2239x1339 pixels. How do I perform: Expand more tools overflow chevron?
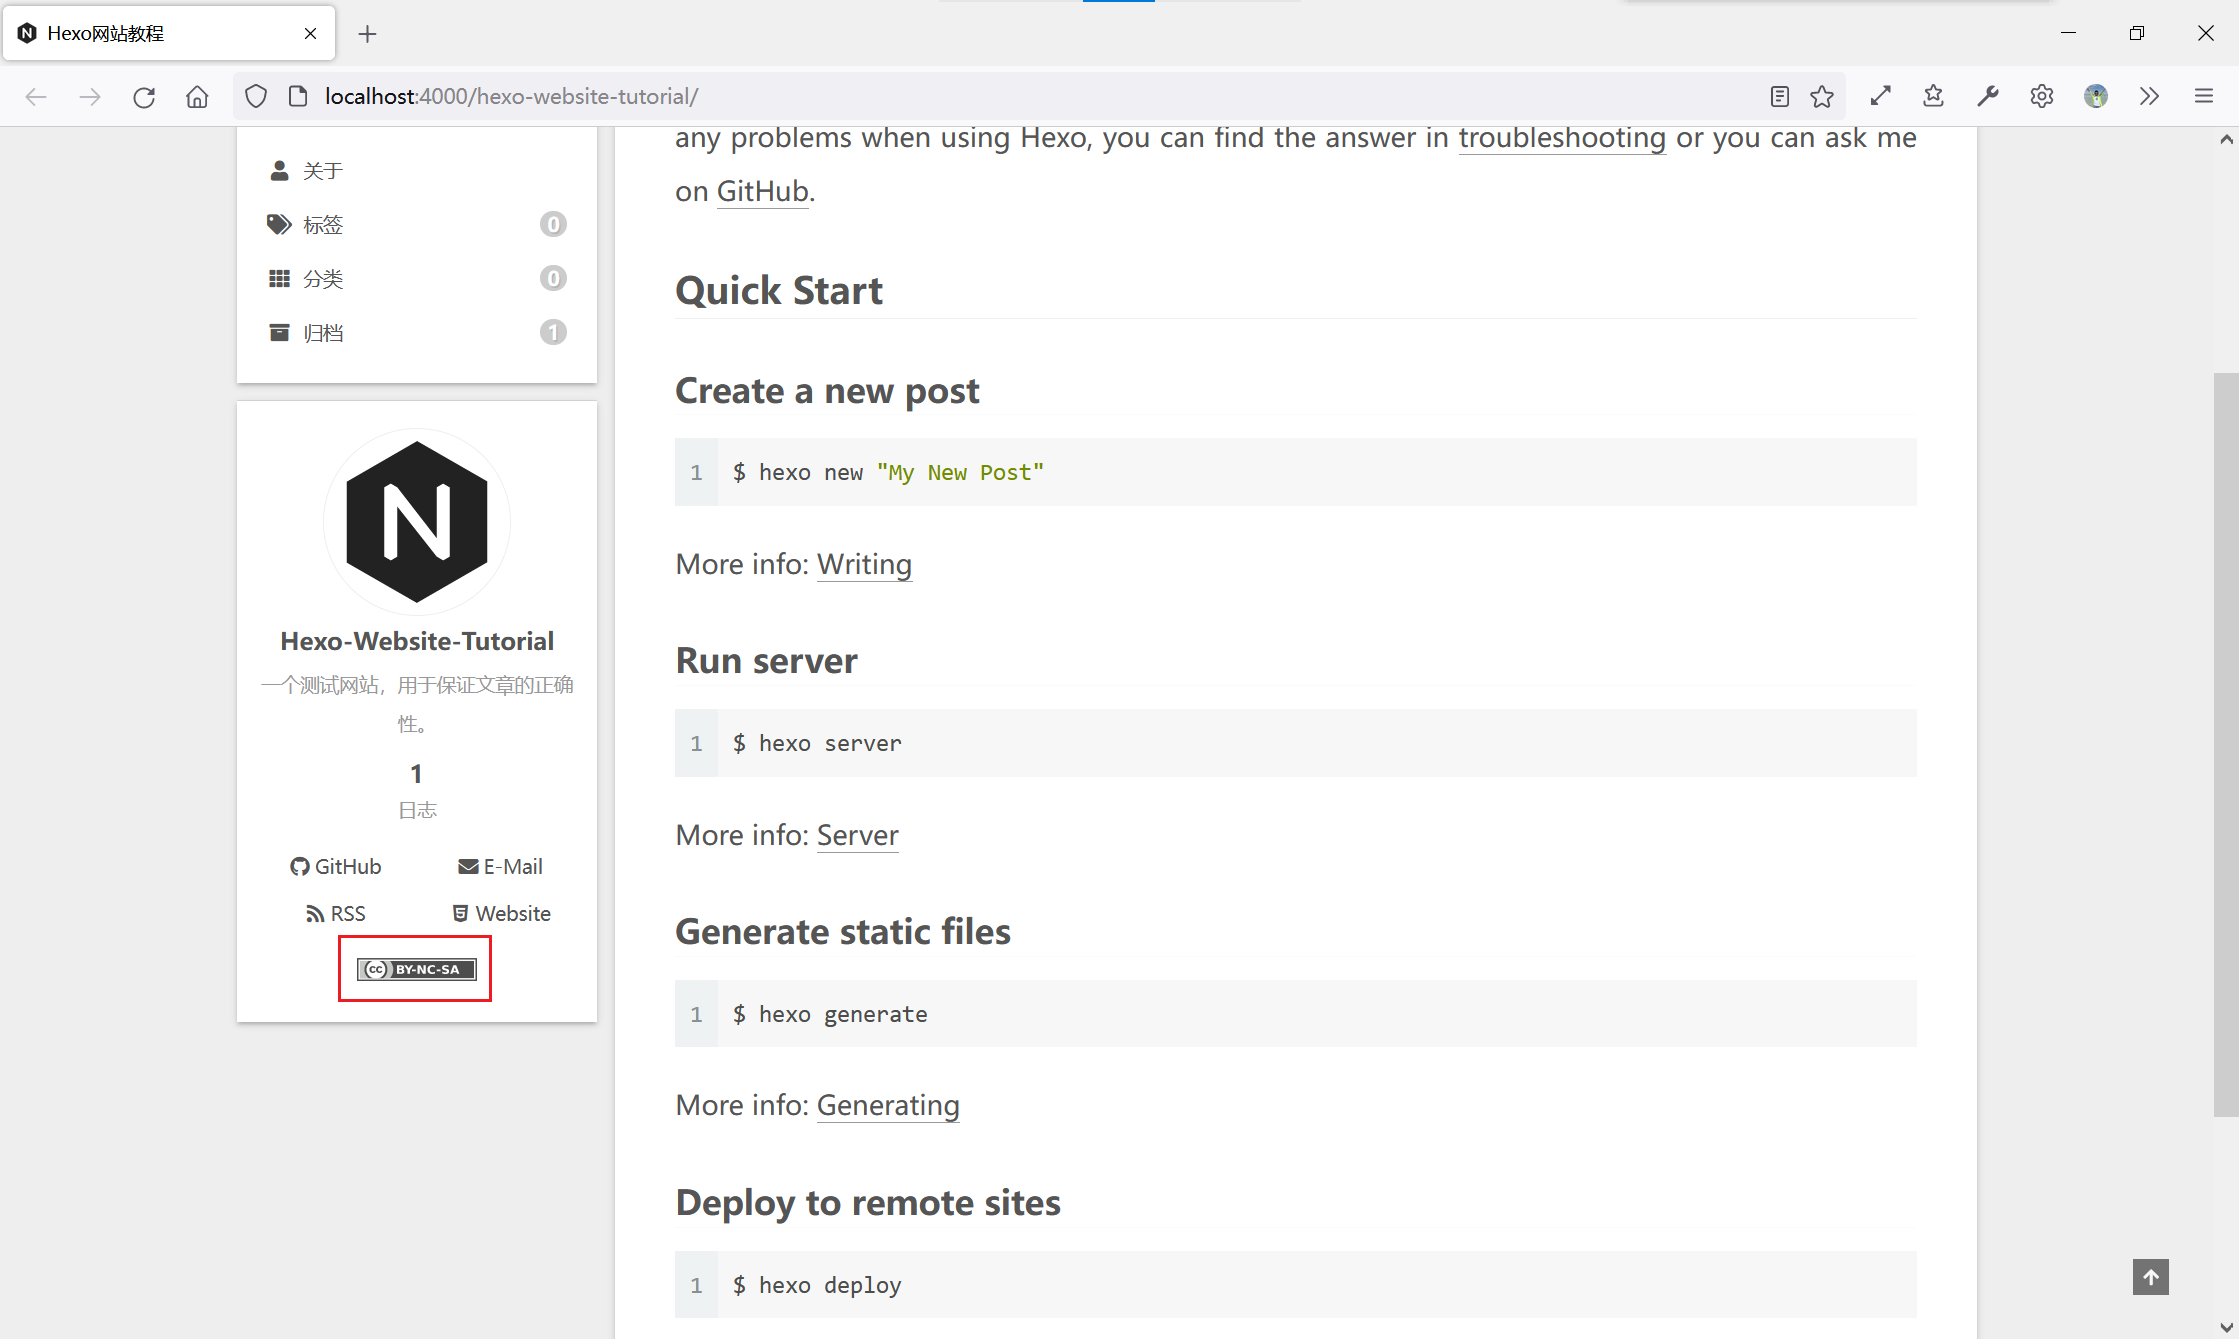click(x=2149, y=97)
